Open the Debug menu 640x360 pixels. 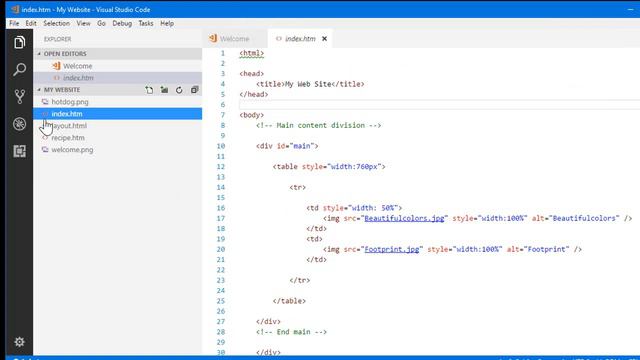(x=122, y=23)
